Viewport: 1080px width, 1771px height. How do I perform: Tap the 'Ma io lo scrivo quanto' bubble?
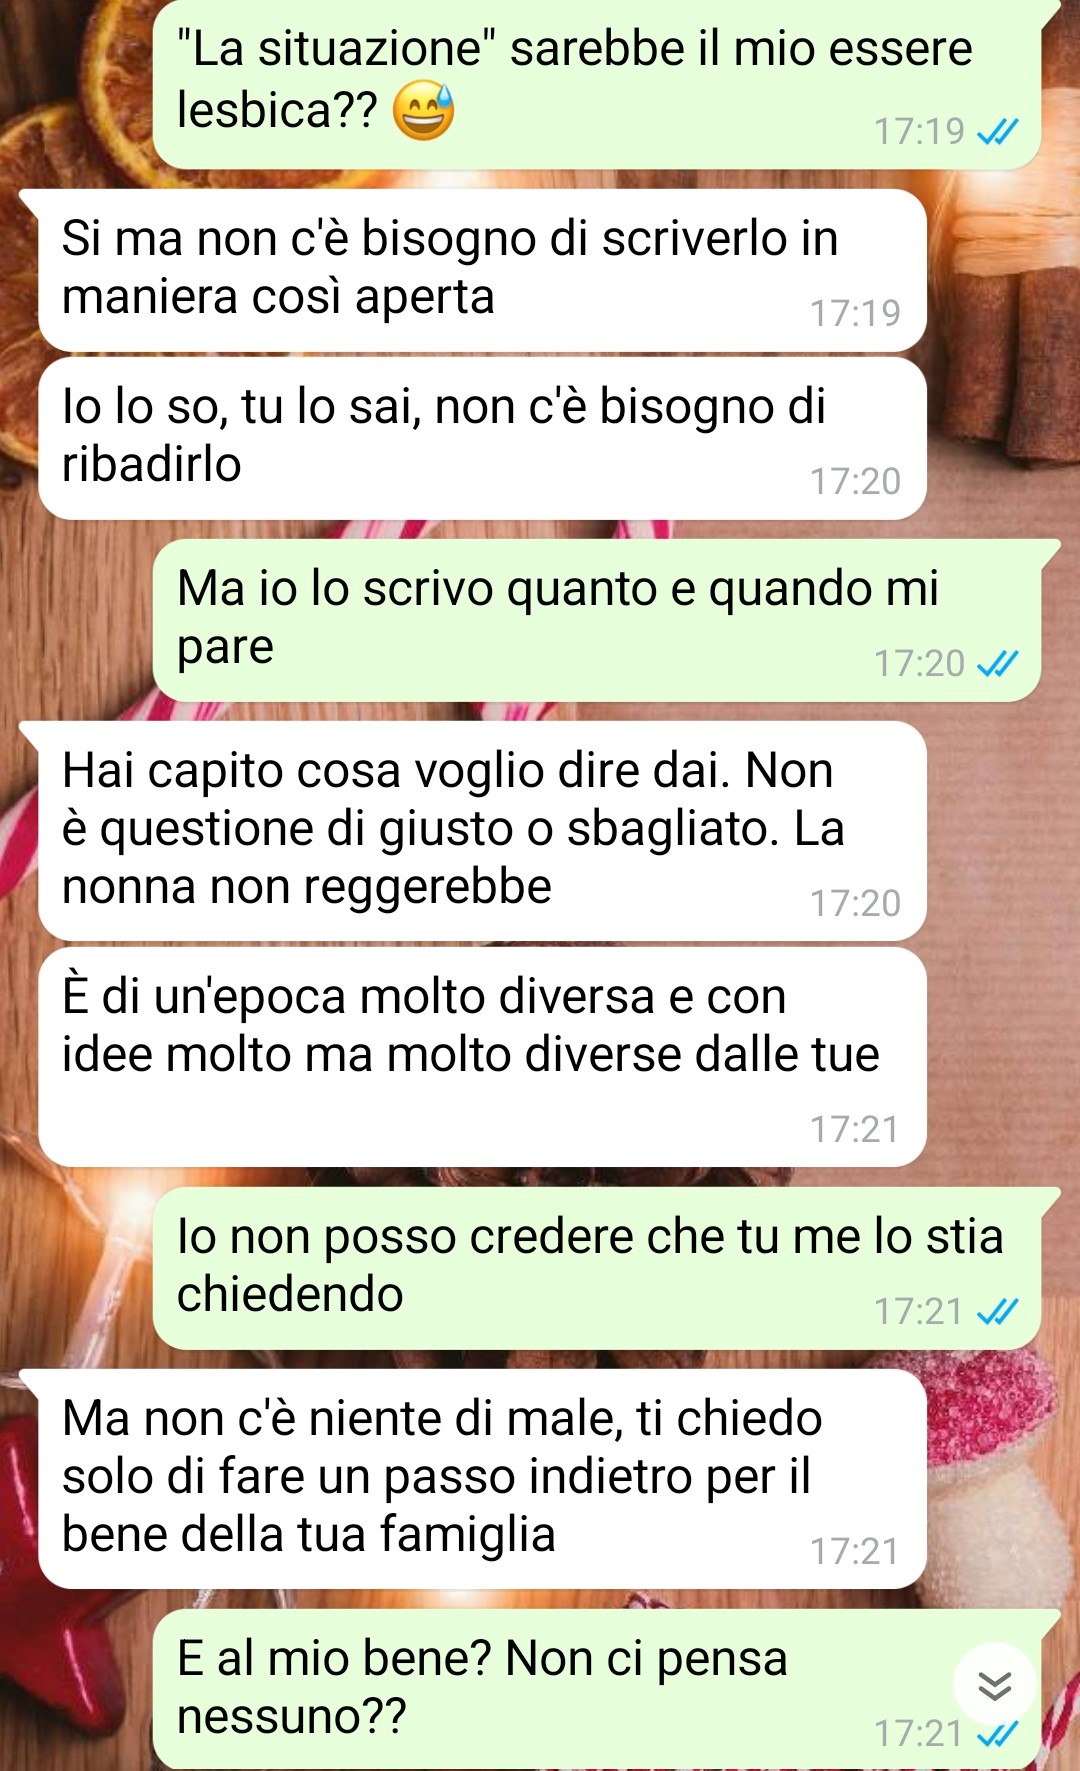coord(597,620)
